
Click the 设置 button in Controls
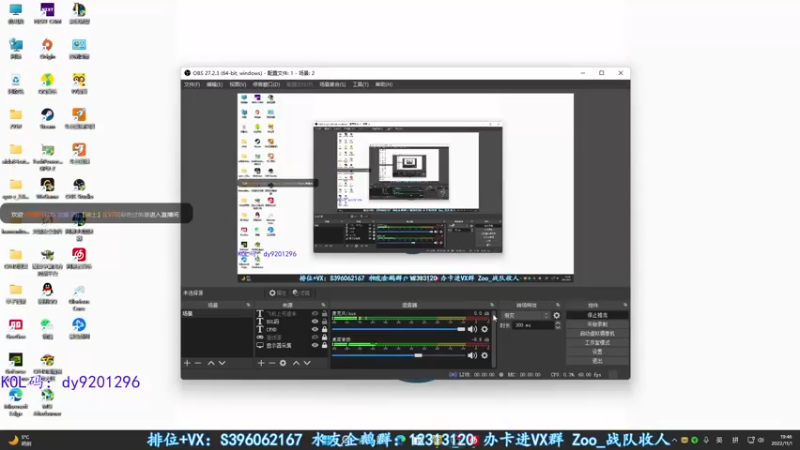597,352
